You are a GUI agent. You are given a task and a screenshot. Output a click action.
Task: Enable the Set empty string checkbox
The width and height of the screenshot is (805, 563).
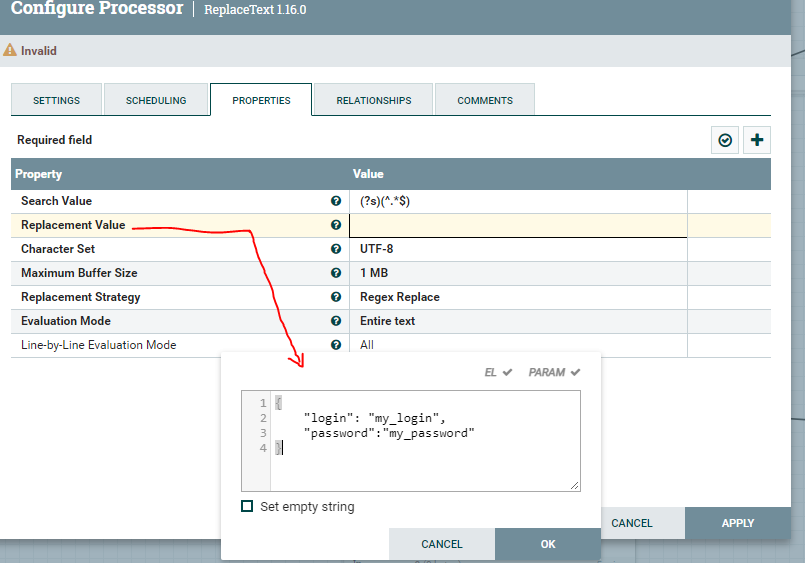(x=247, y=507)
